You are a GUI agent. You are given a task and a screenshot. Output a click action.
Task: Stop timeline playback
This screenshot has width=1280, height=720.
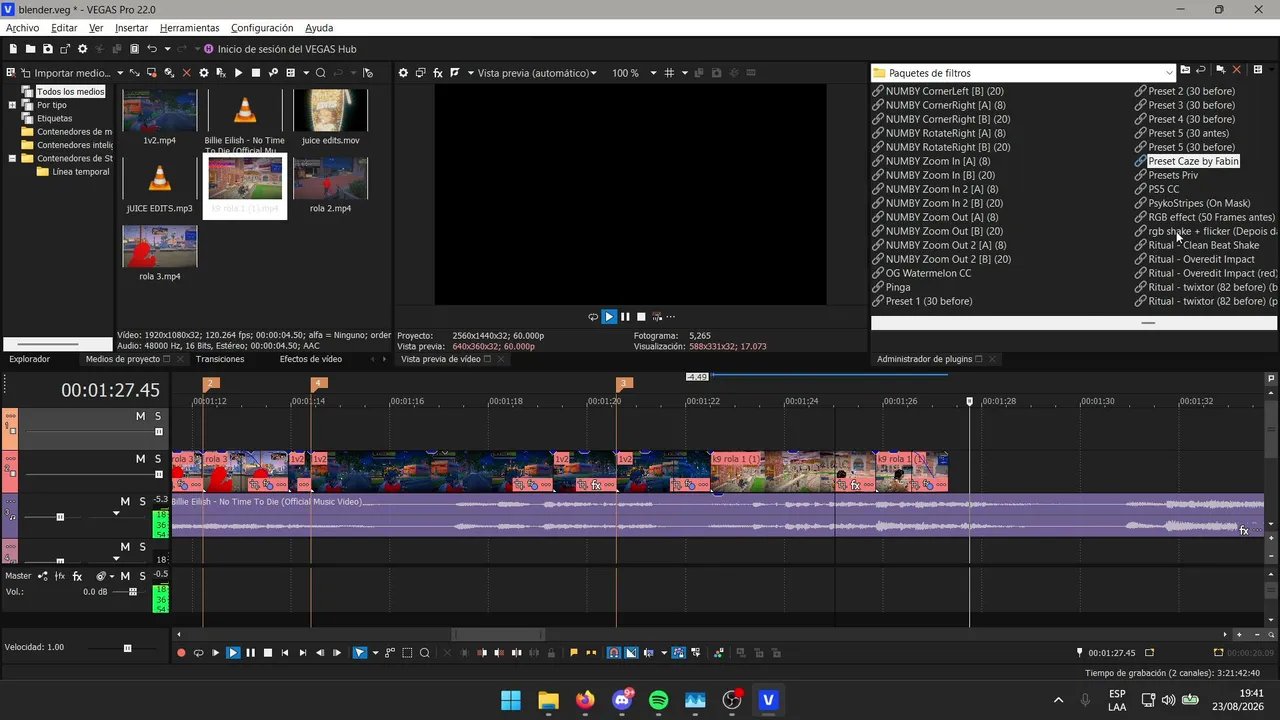267,653
